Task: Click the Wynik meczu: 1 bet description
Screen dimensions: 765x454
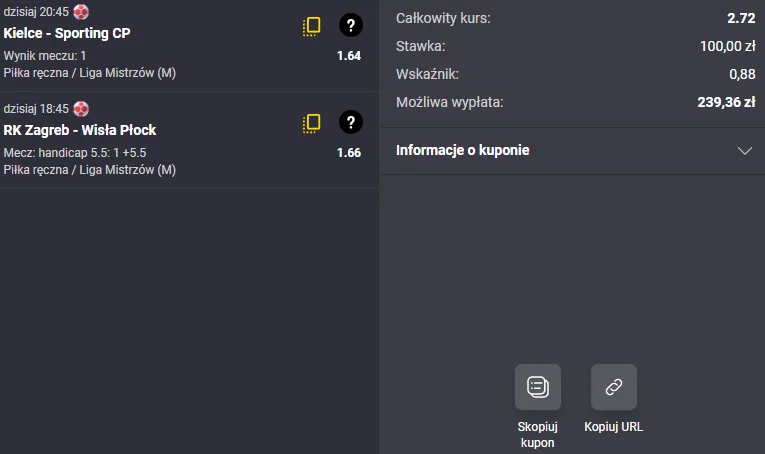Action: point(45,56)
